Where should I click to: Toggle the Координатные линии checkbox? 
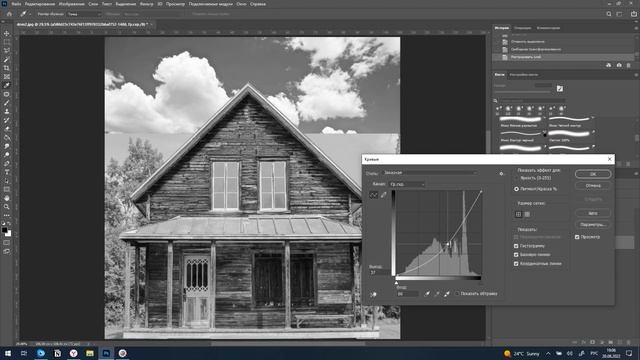point(516,264)
